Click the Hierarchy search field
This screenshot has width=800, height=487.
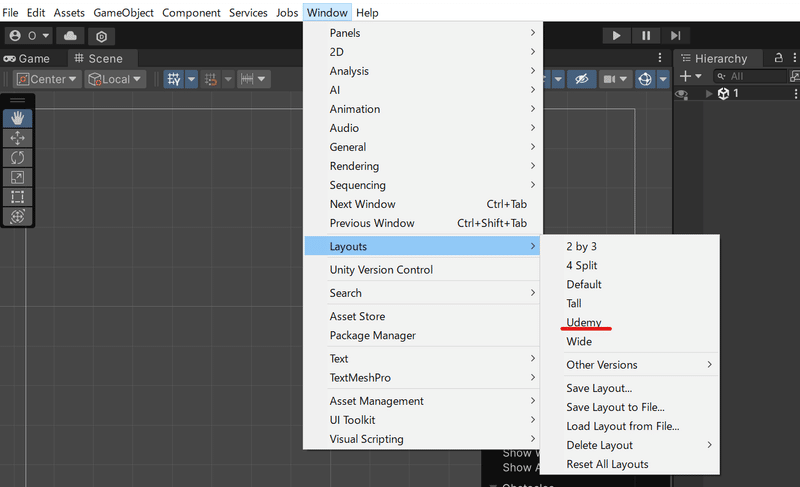coord(750,76)
